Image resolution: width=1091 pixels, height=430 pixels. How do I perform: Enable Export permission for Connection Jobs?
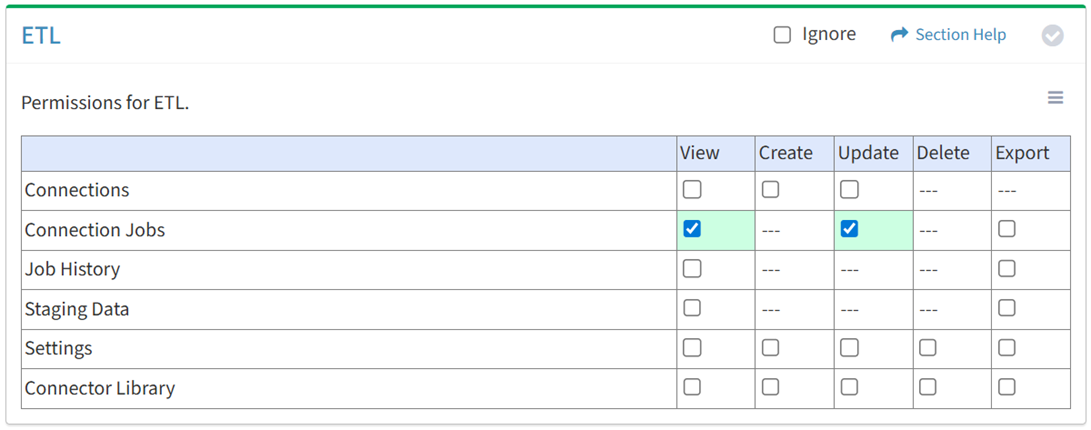pos(1007,229)
